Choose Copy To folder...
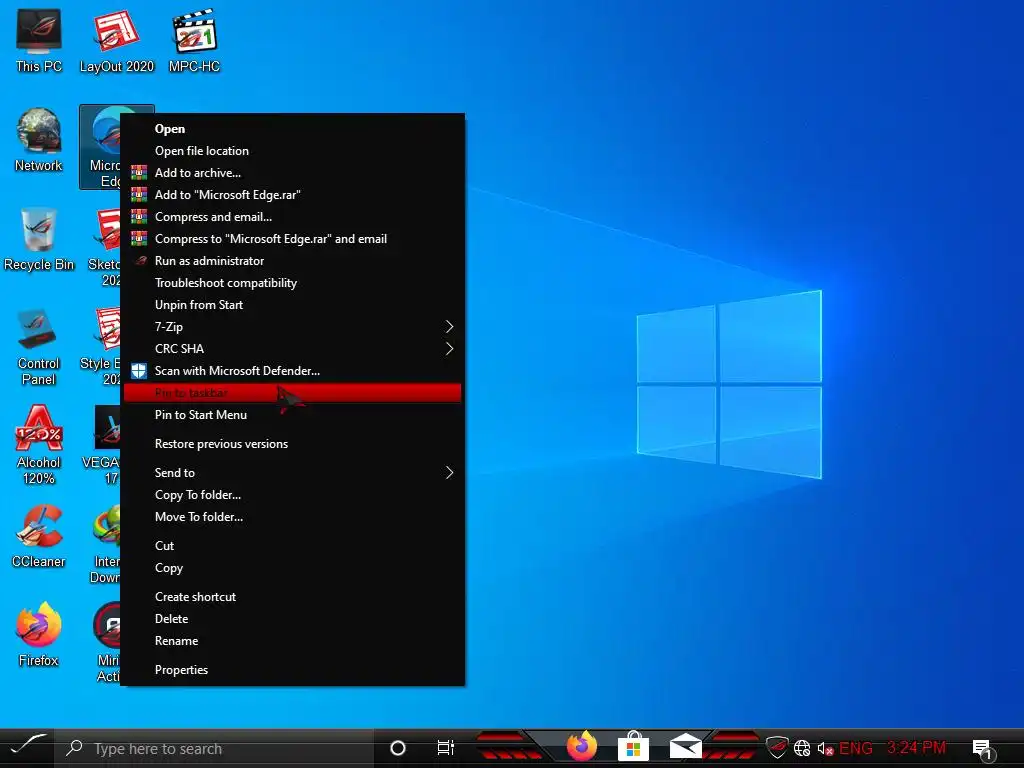This screenshot has height=768, width=1024. 293,495
